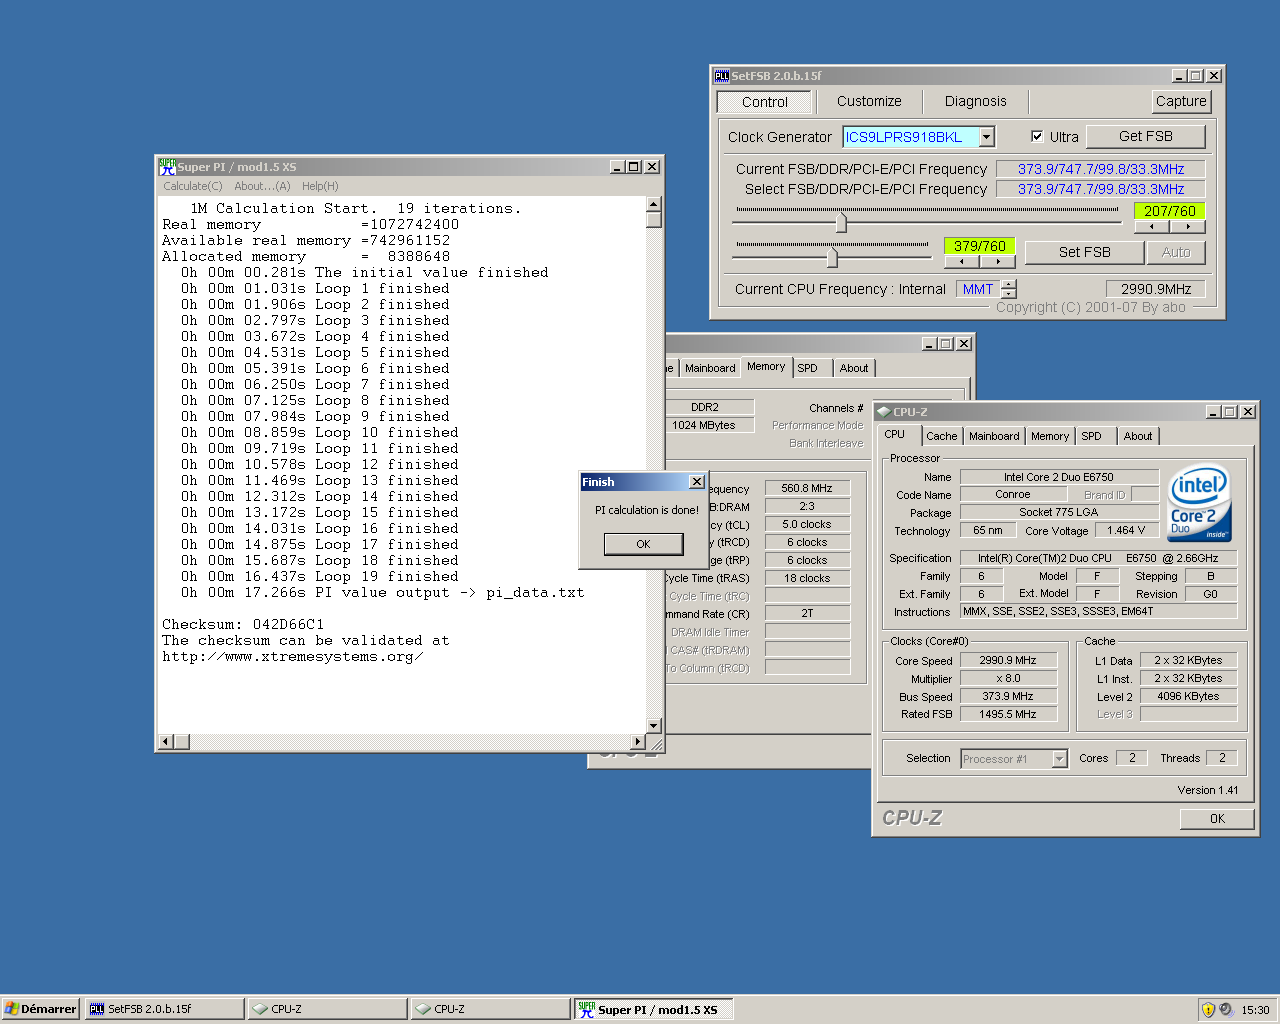Expand the Processor #1 selection dropdown
The width and height of the screenshot is (1280, 1024).
1060,759
